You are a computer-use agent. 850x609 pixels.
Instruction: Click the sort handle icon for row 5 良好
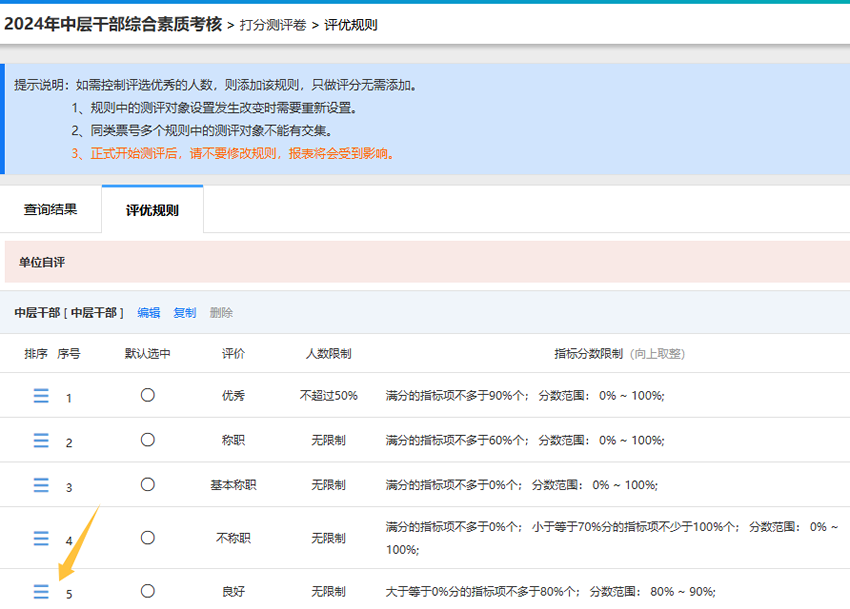(x=41, y=592)
